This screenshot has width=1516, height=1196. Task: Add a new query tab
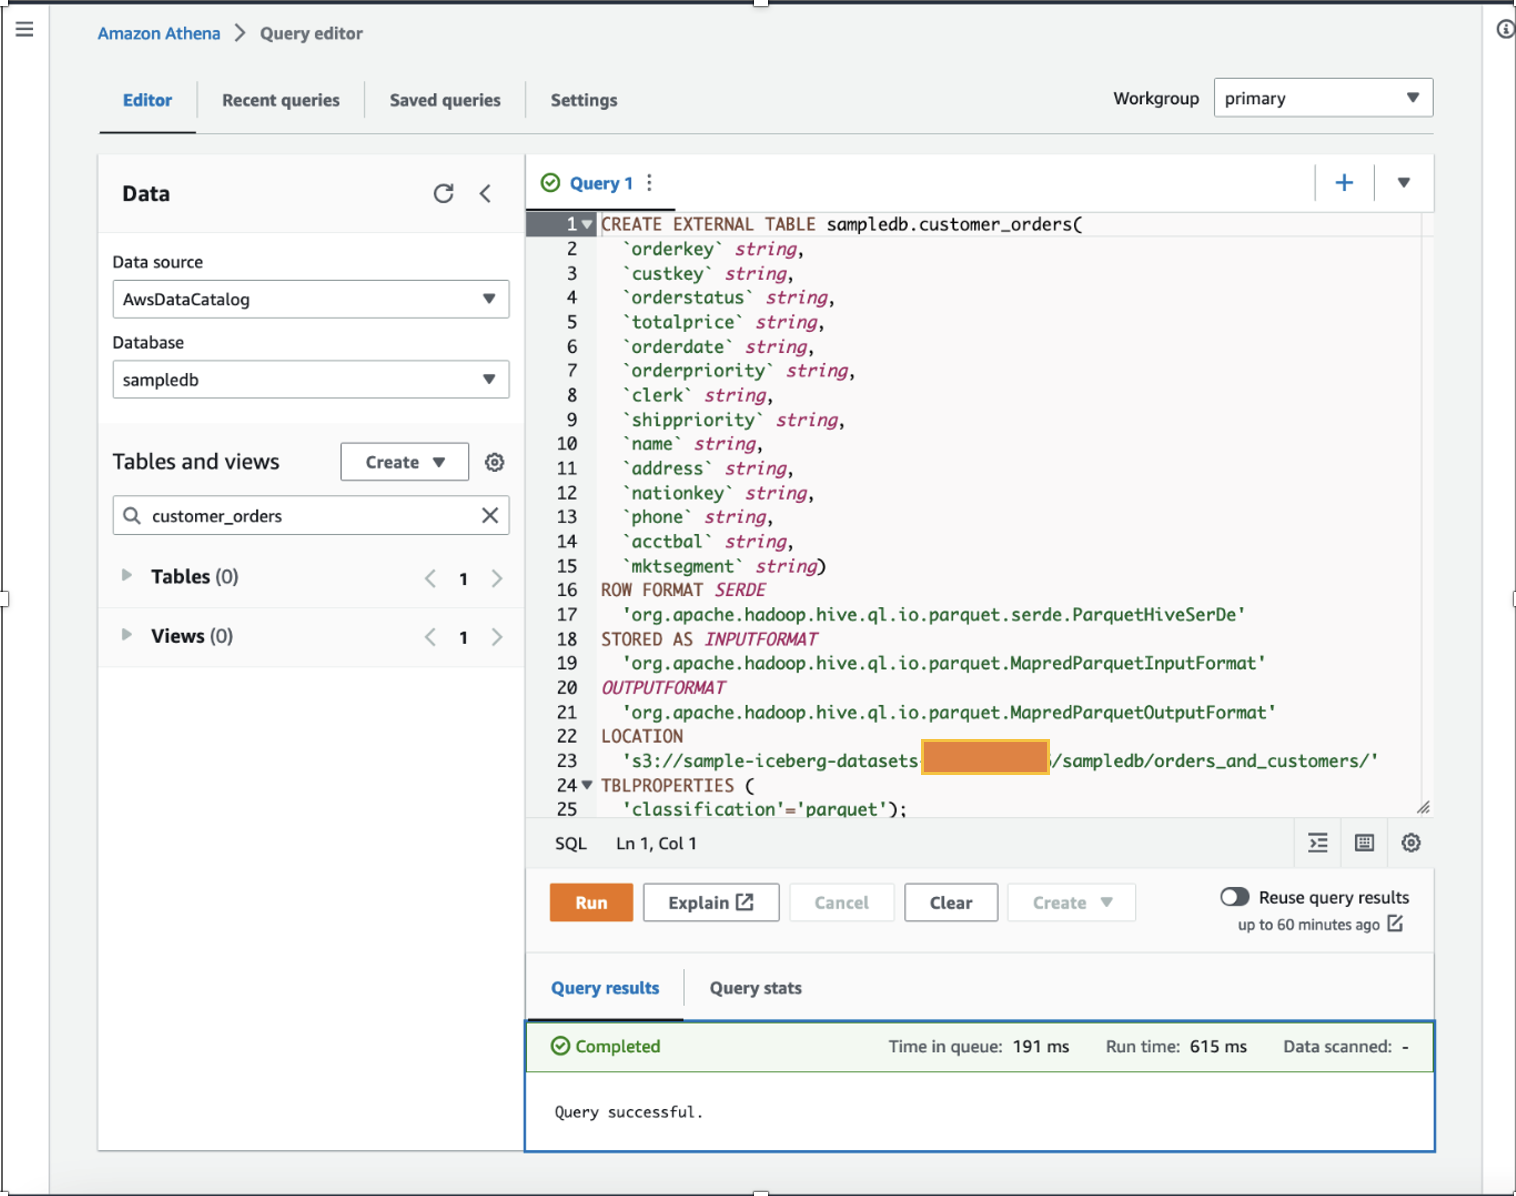1344,182
